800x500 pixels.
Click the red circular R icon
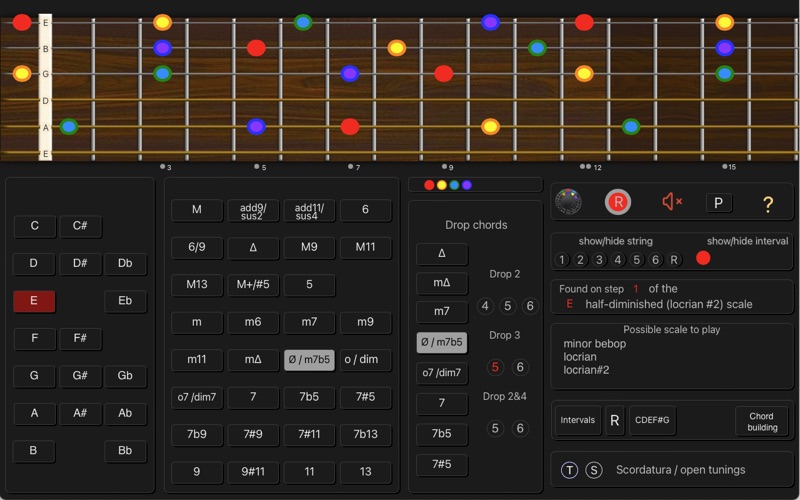point(618,202)
